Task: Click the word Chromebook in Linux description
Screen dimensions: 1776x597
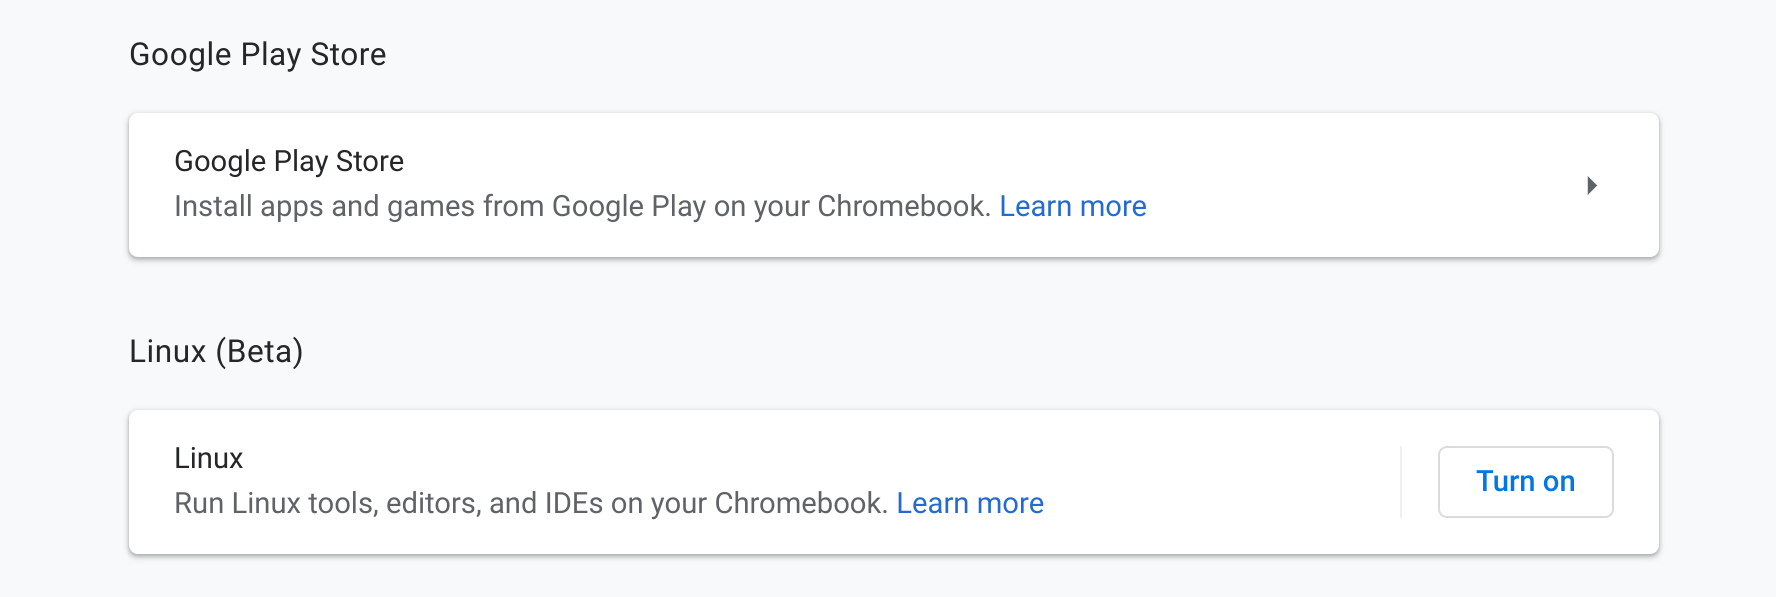Action: click(800, 503)
